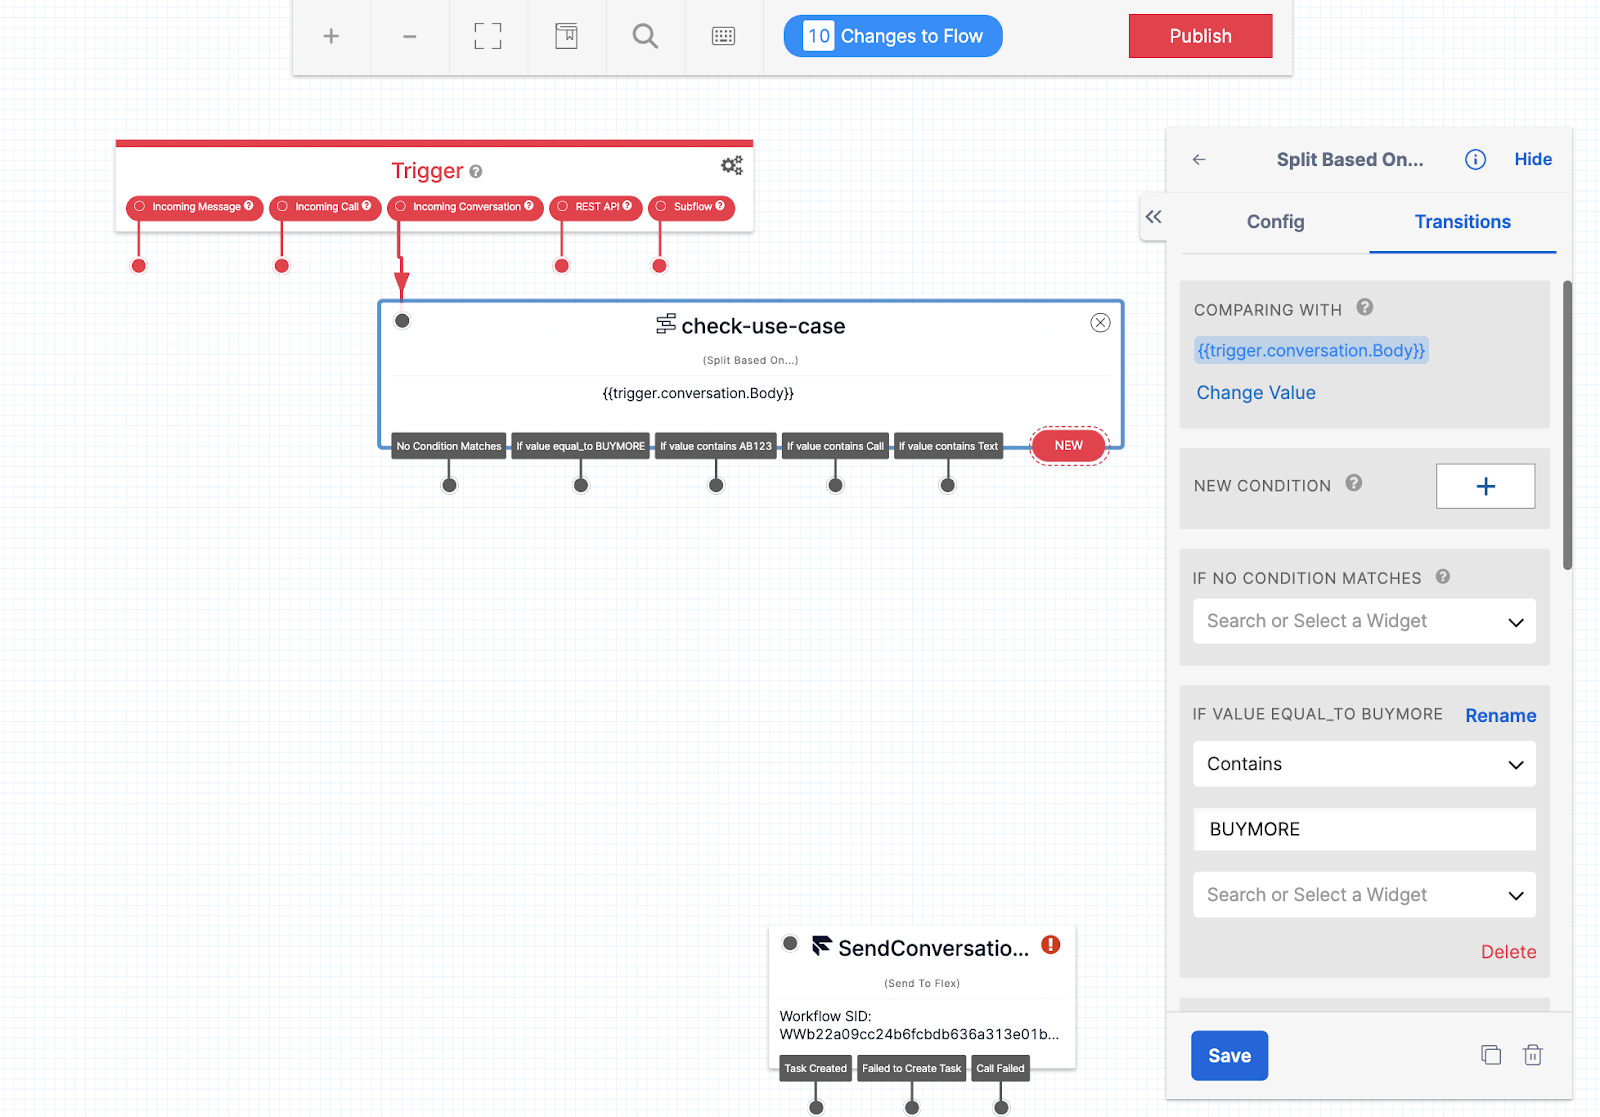Expand the Contains condition dropdown
Image resolution: width=1600 pixels, height=1117 pixels.
(x=1364, y=764)
